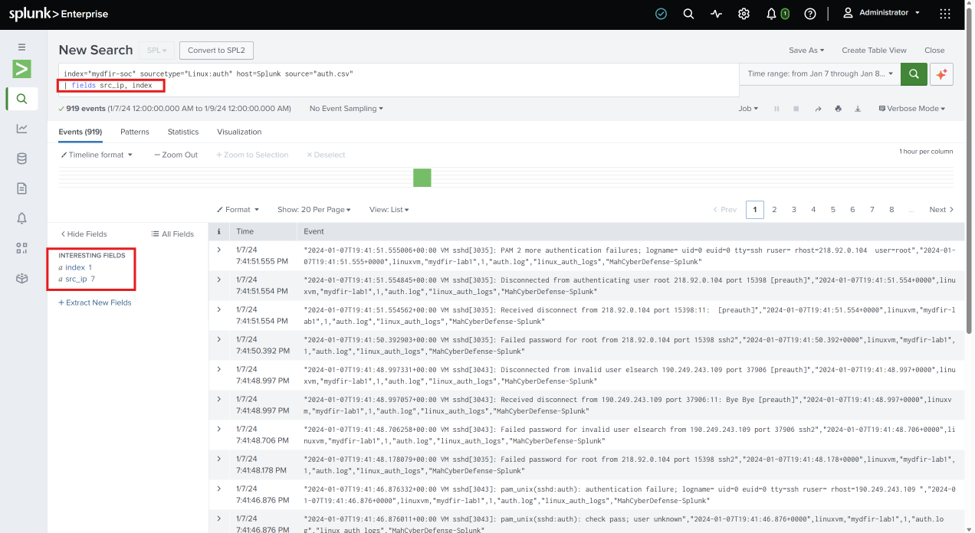Open the Verbose Mode dropdown
This screenshot has width=975, height=533.
coord(912,108)
